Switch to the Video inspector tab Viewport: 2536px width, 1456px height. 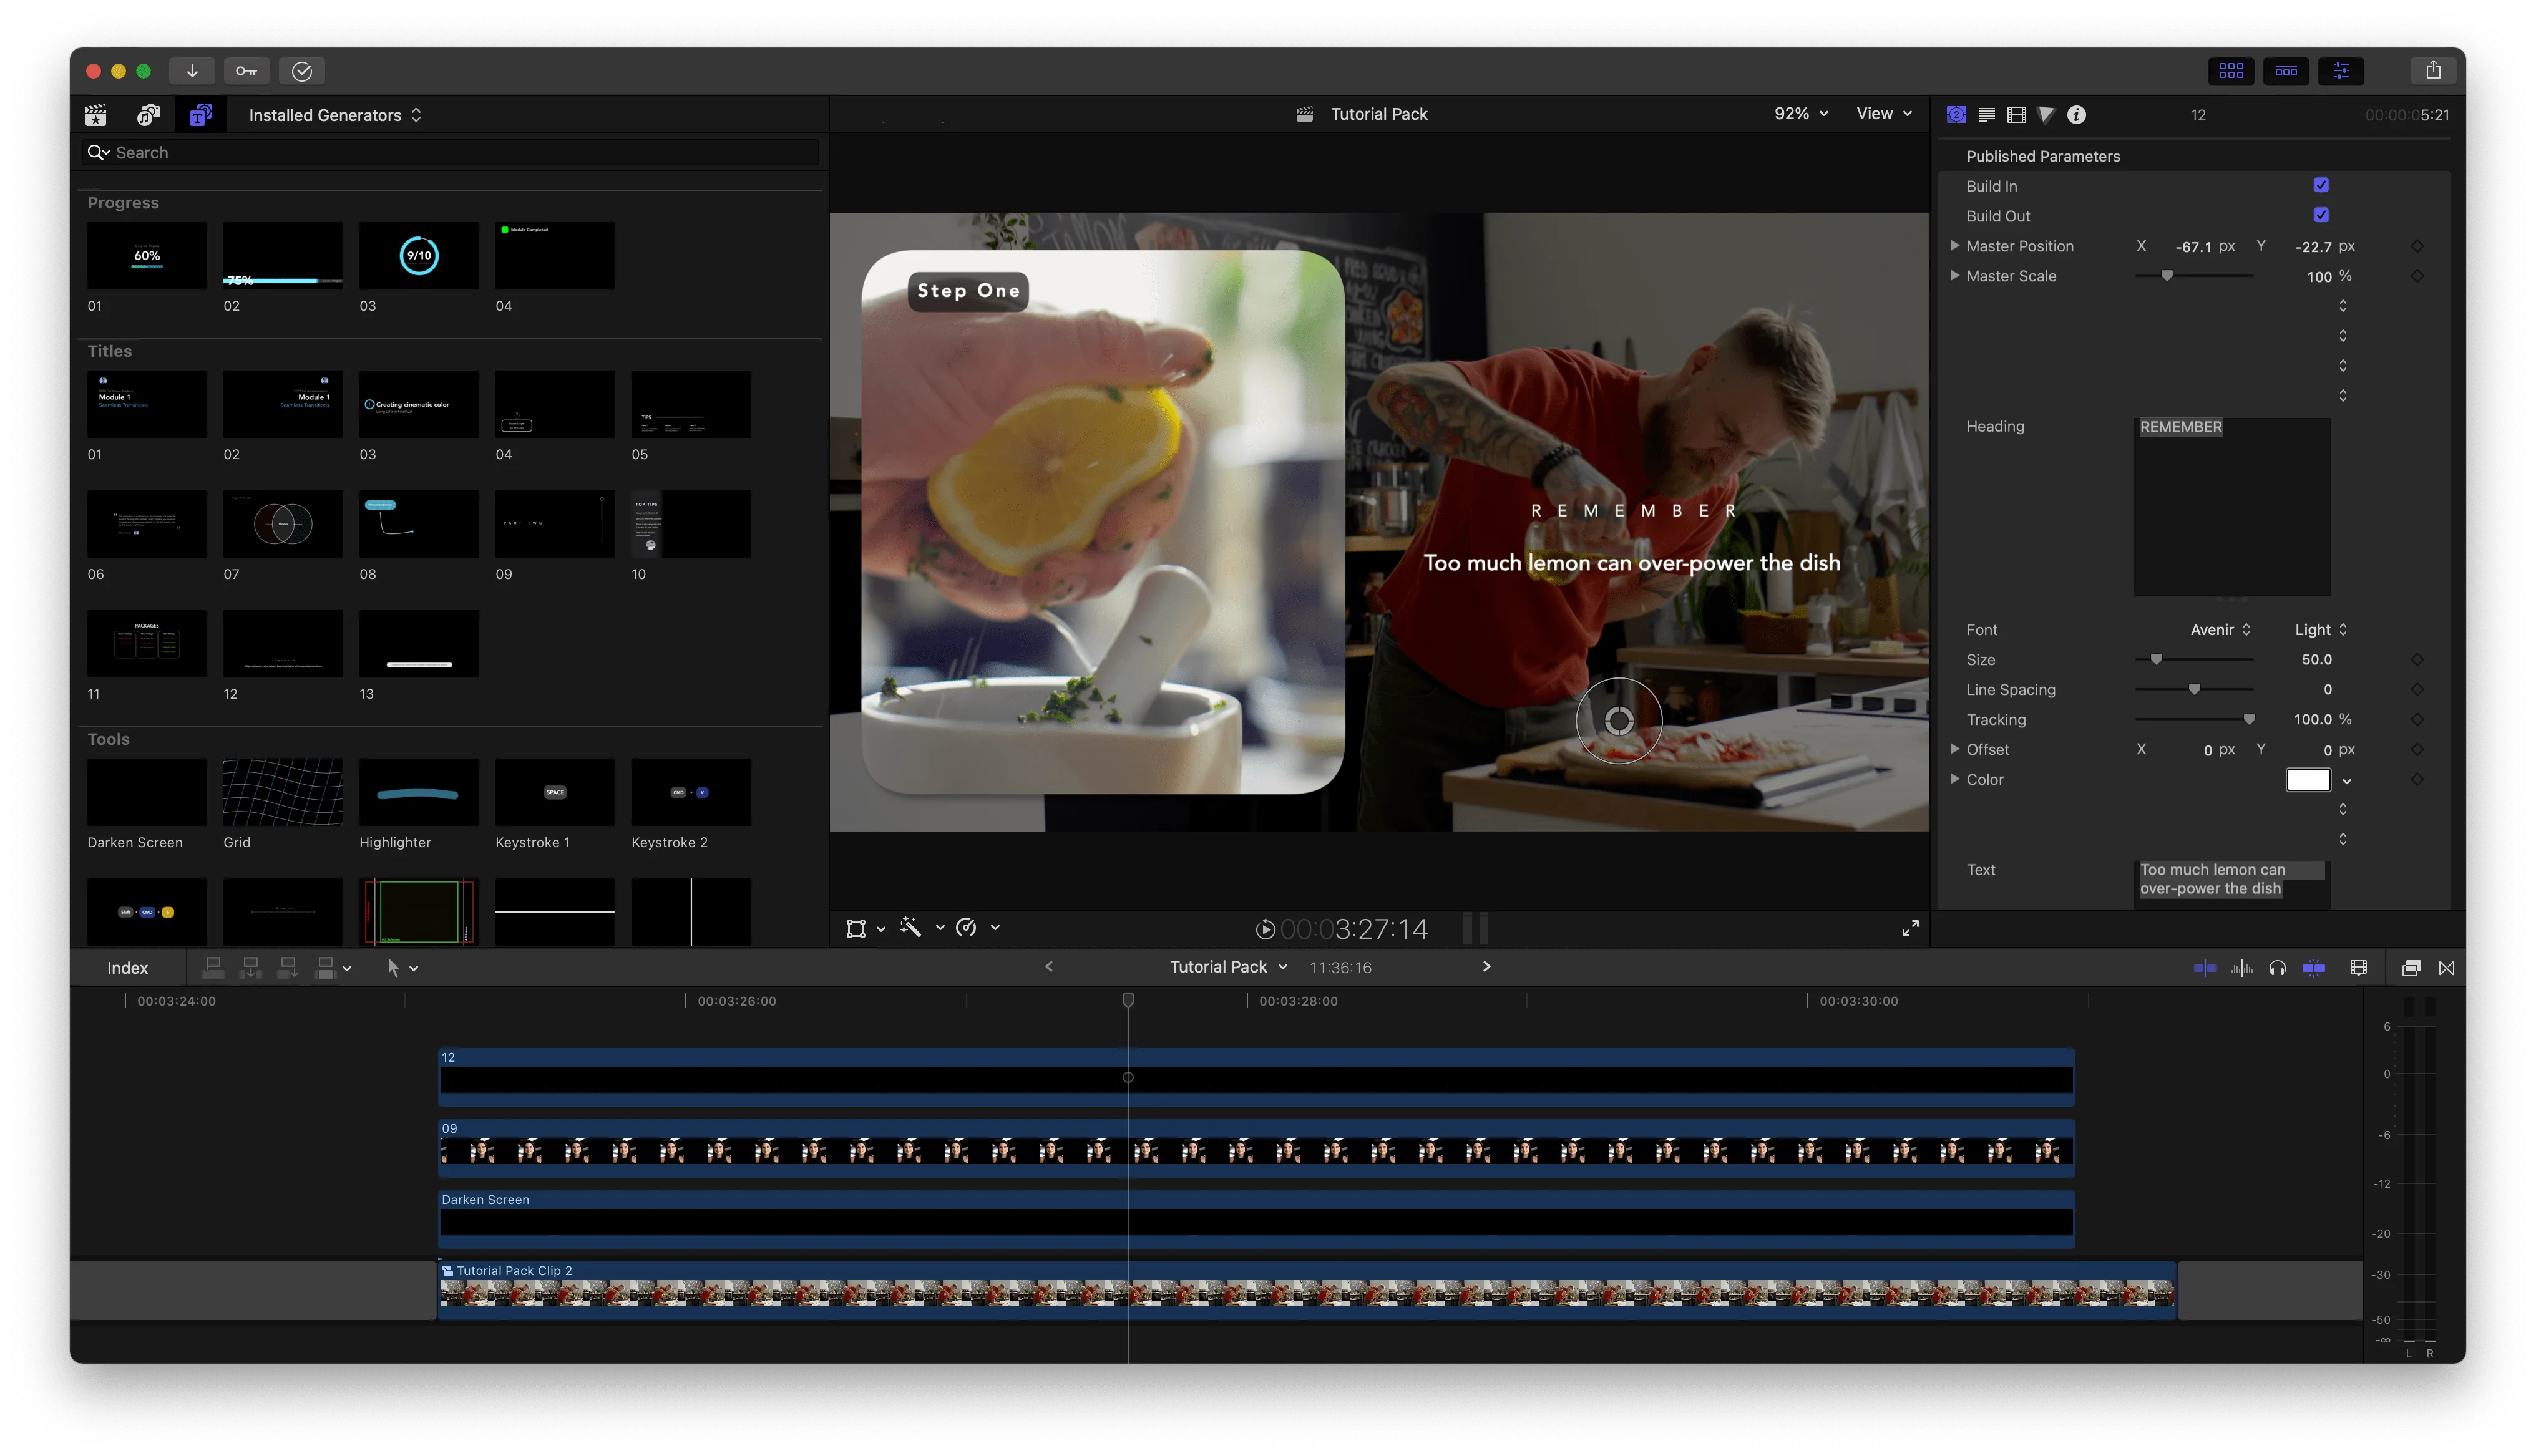coord(2017,115)
